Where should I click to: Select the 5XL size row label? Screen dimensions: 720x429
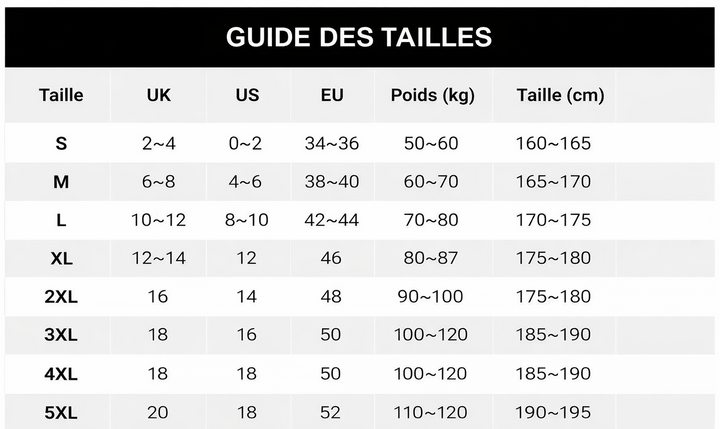pos(61,411)
